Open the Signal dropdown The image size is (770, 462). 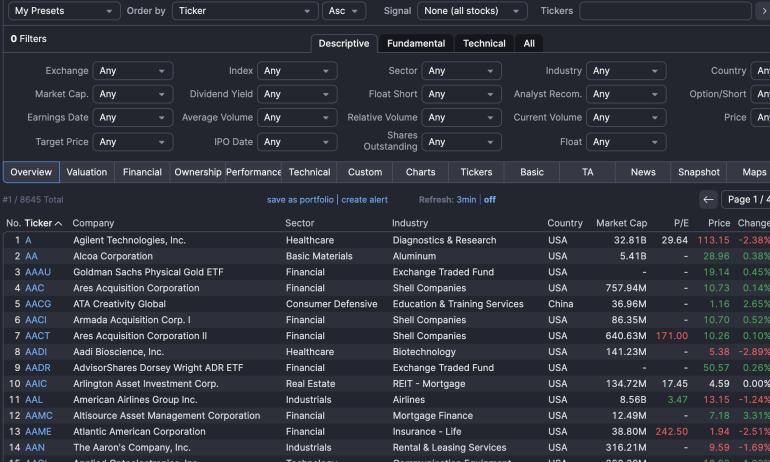472,11
